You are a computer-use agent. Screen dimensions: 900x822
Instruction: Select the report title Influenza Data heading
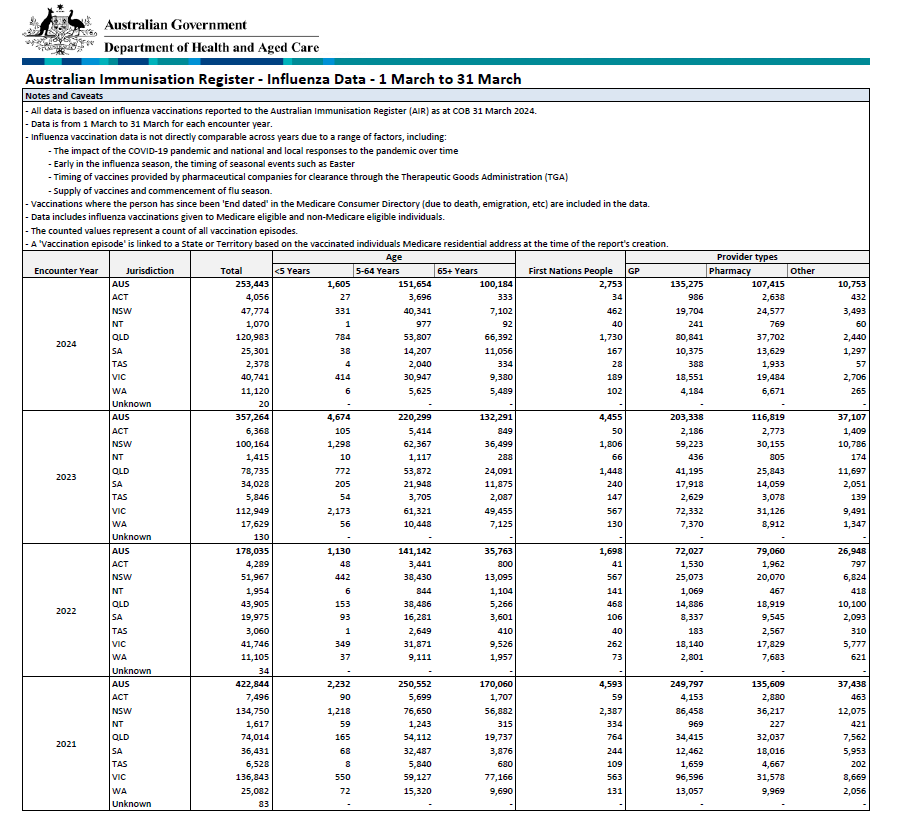coord(273,79)
